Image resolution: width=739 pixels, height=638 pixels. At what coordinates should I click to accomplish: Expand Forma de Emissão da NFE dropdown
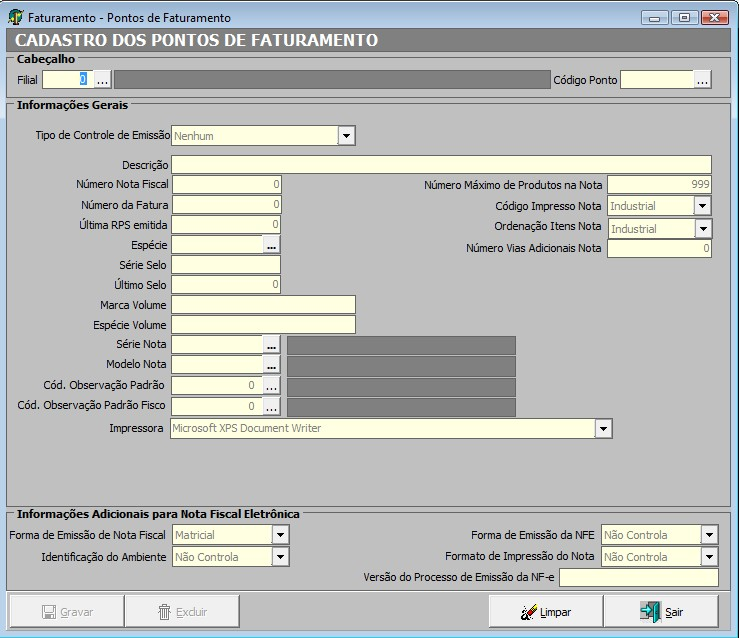coord(709,535)
